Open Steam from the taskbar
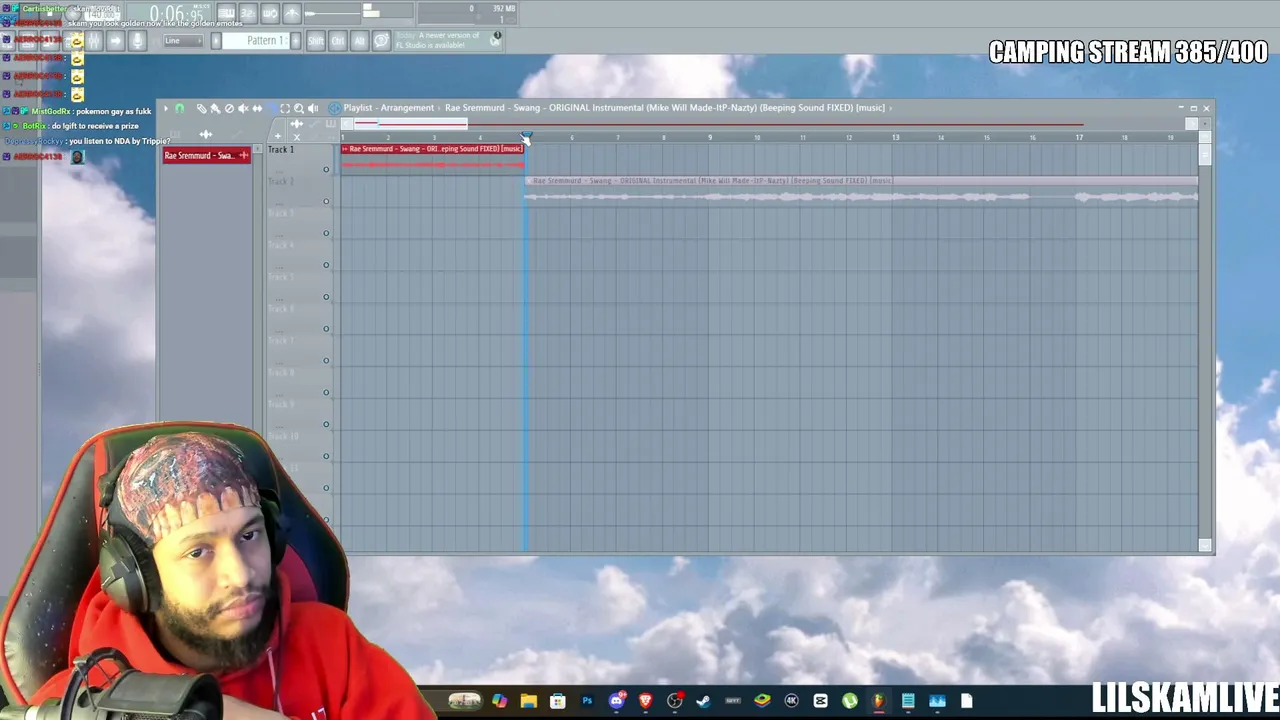 (704, 701)
